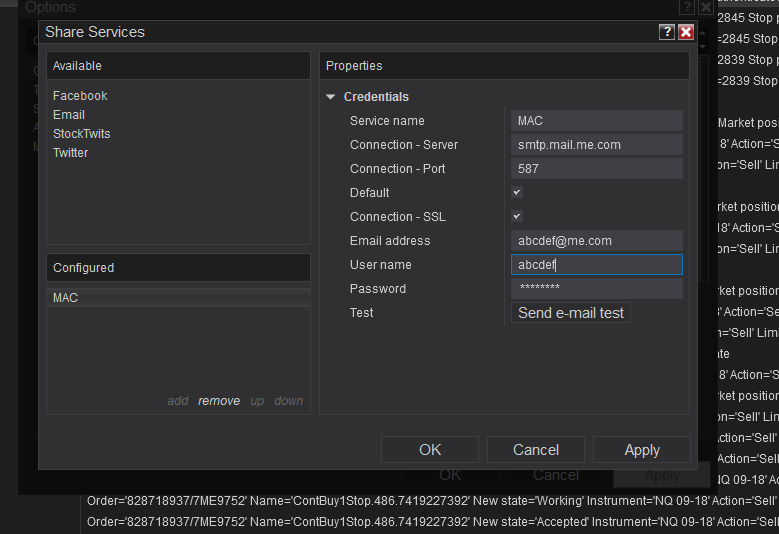The image size is (779, 534).
Task: Click the Password input field
Action: tap(596, 288)
